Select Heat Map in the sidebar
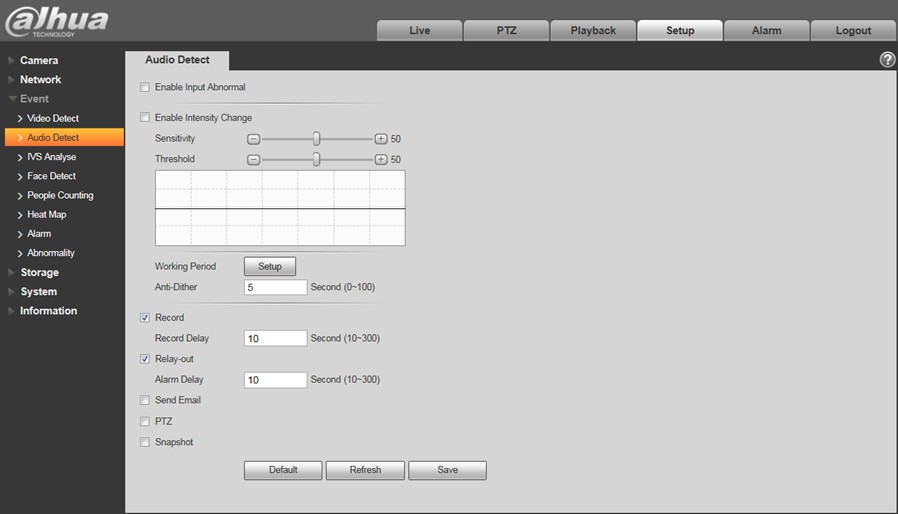Viewport: 898px width, 514px height. [x=46, y=214]
